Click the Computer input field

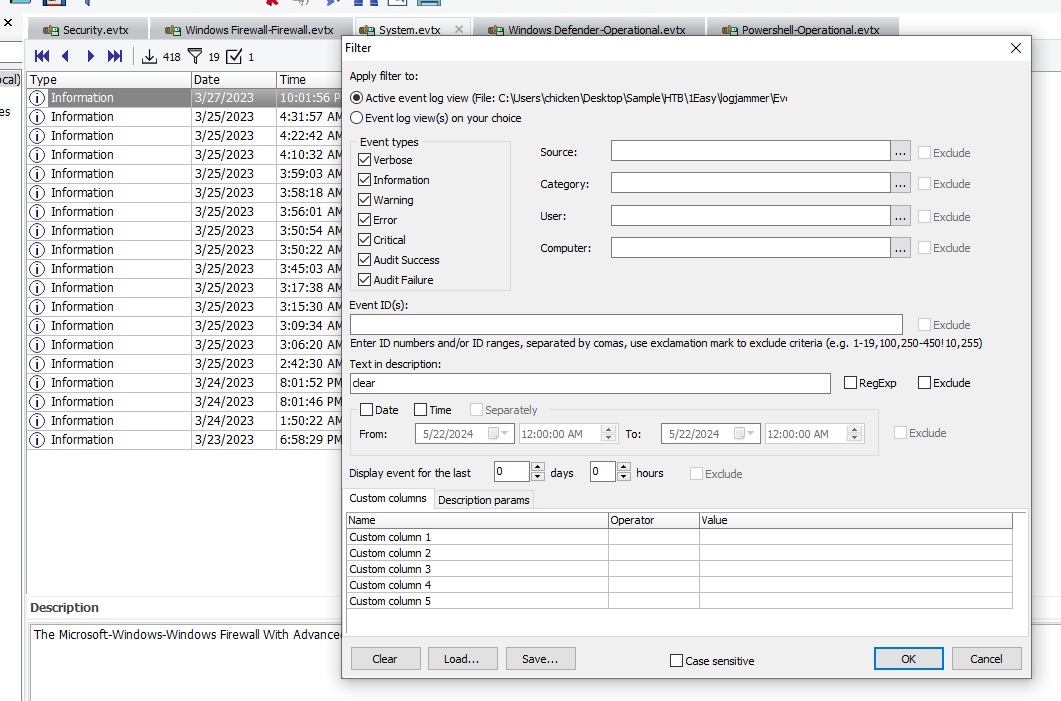click(x=750, y=247)
